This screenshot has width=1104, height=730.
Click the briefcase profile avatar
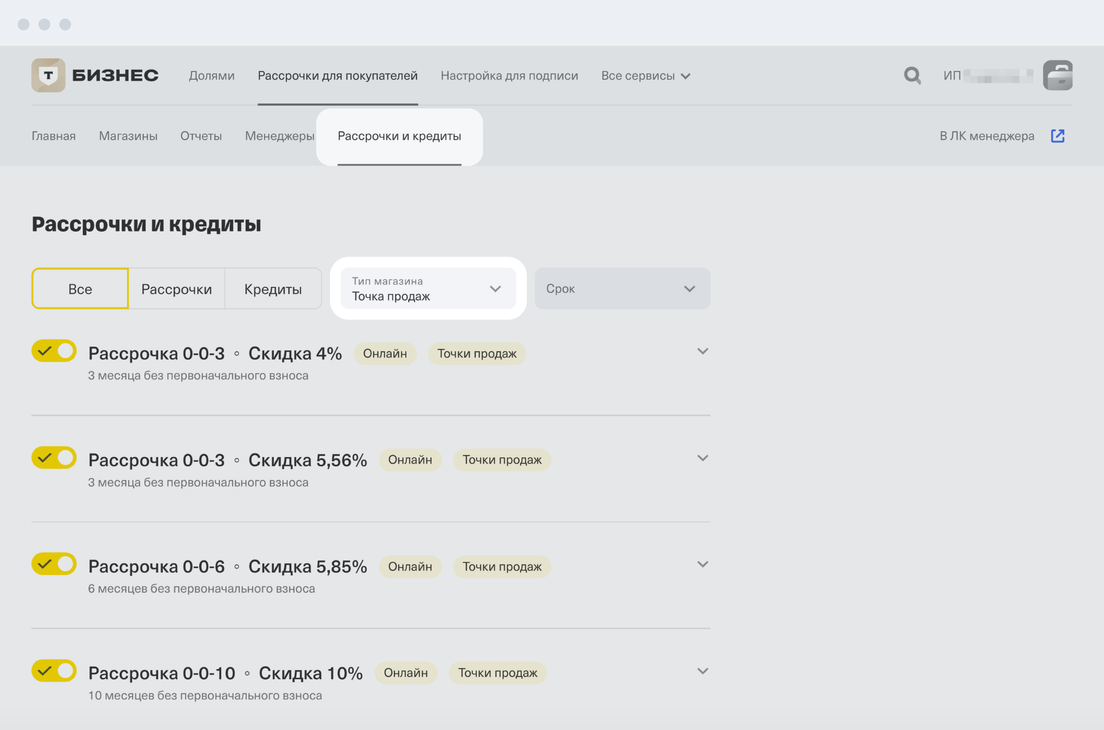tap(1057, 76)
